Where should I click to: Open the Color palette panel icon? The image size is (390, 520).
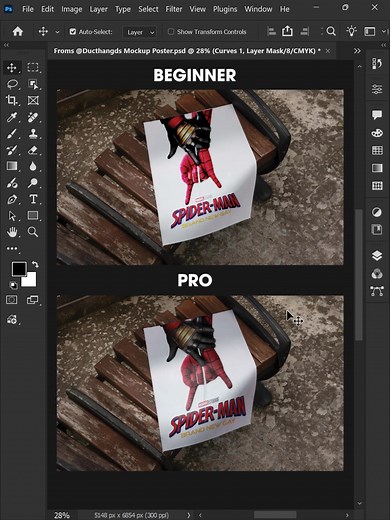click(377, 133)
